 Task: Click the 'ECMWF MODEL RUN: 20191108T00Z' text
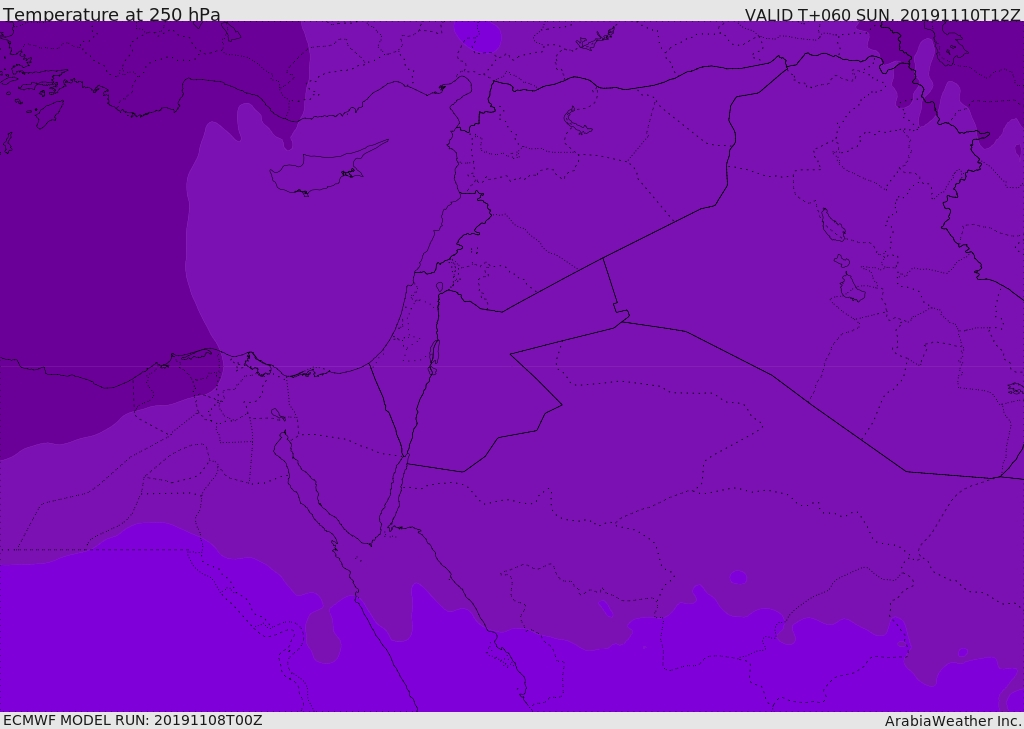coord(133,720)
